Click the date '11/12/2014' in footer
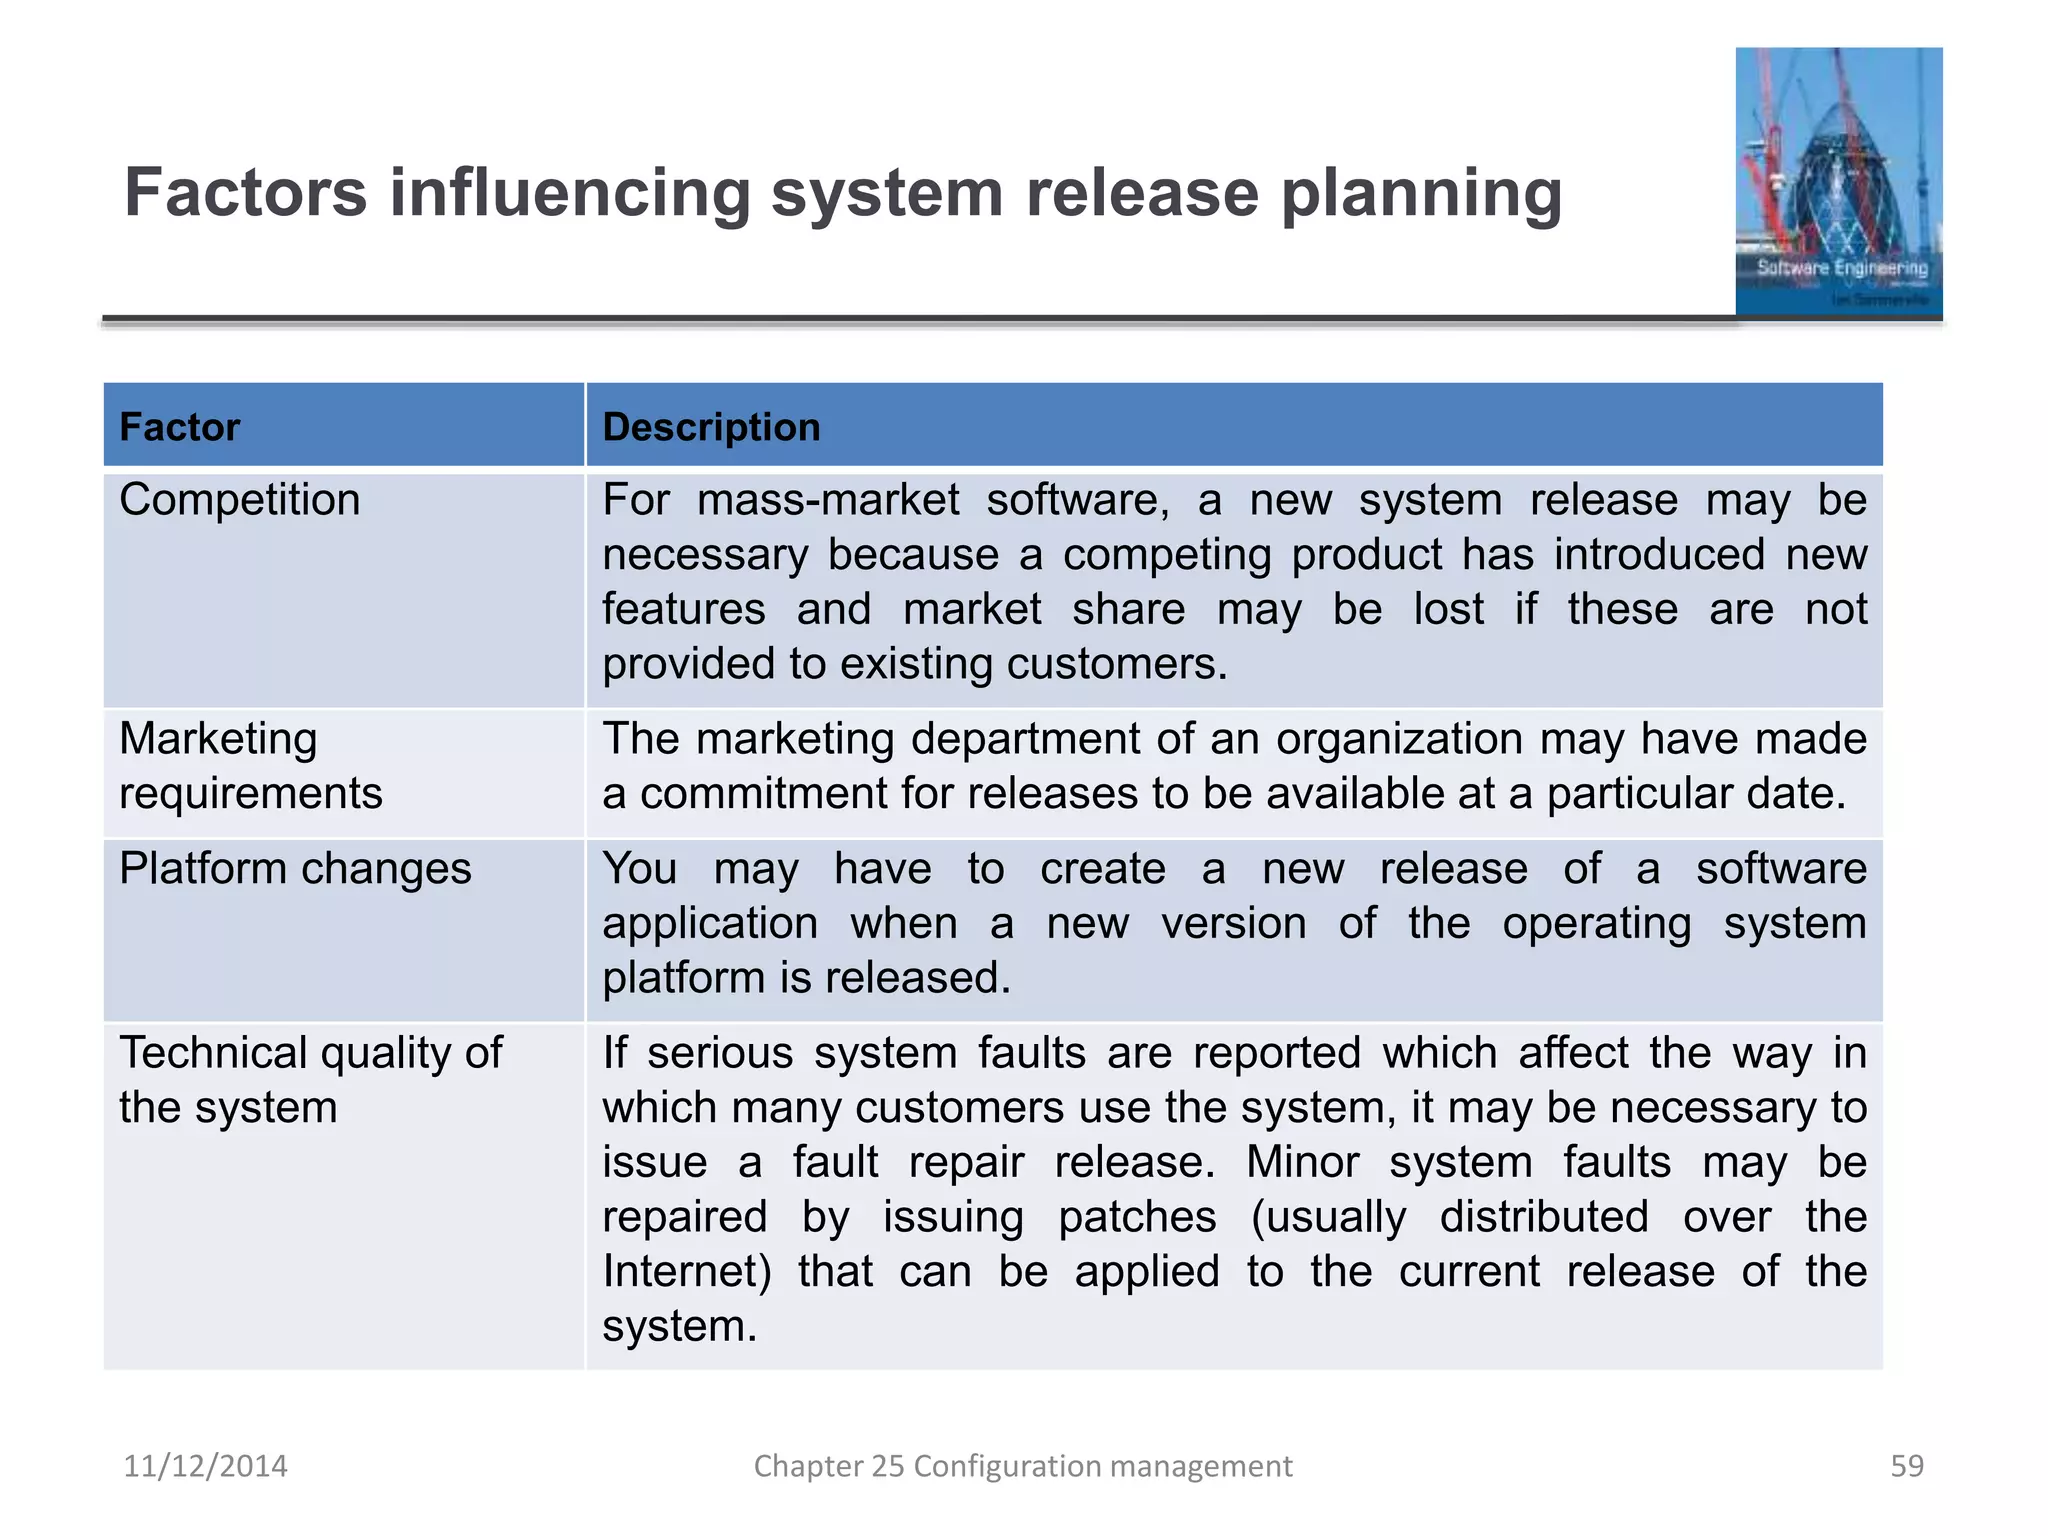The height and width of the screenshot is (1536, 2048). [205, 1466]
